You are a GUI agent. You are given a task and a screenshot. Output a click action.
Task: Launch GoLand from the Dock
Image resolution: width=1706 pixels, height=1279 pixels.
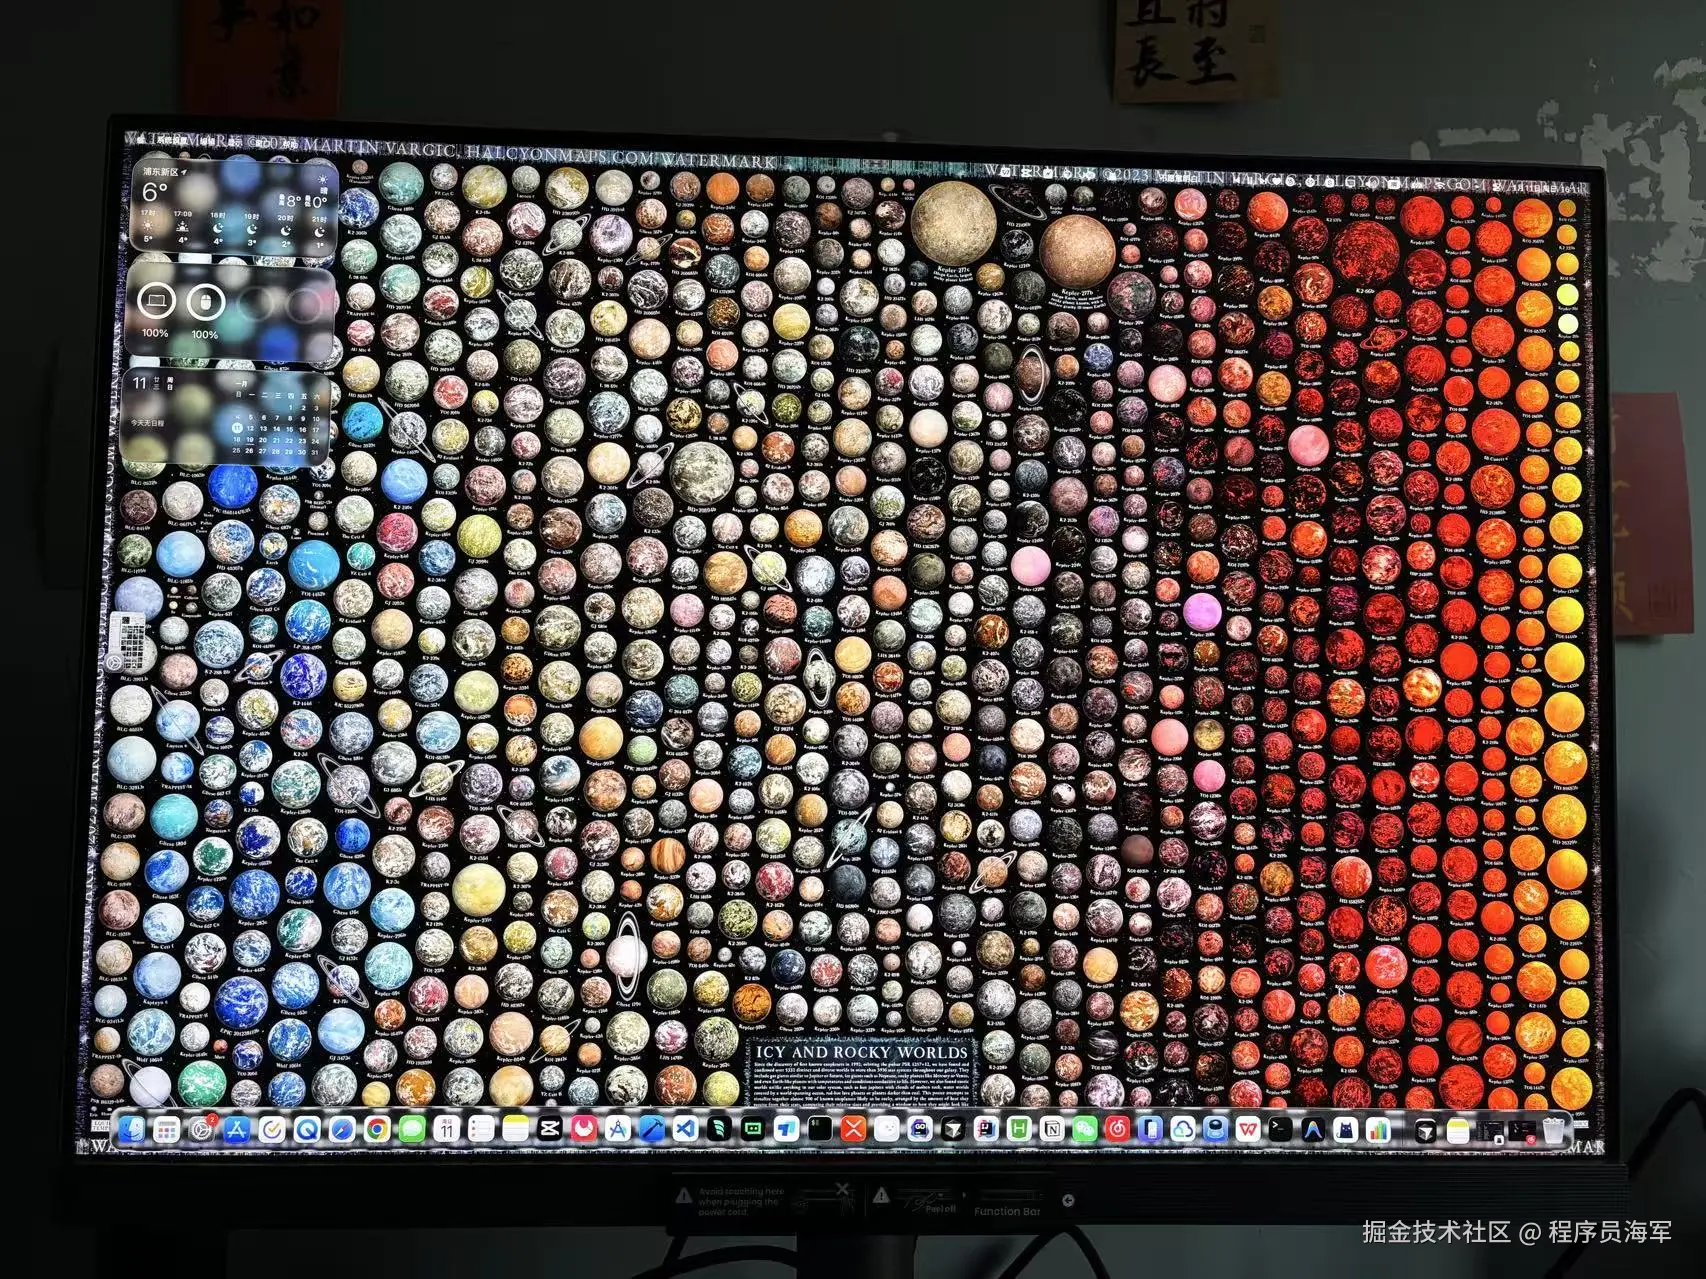tap(920, 1129)
